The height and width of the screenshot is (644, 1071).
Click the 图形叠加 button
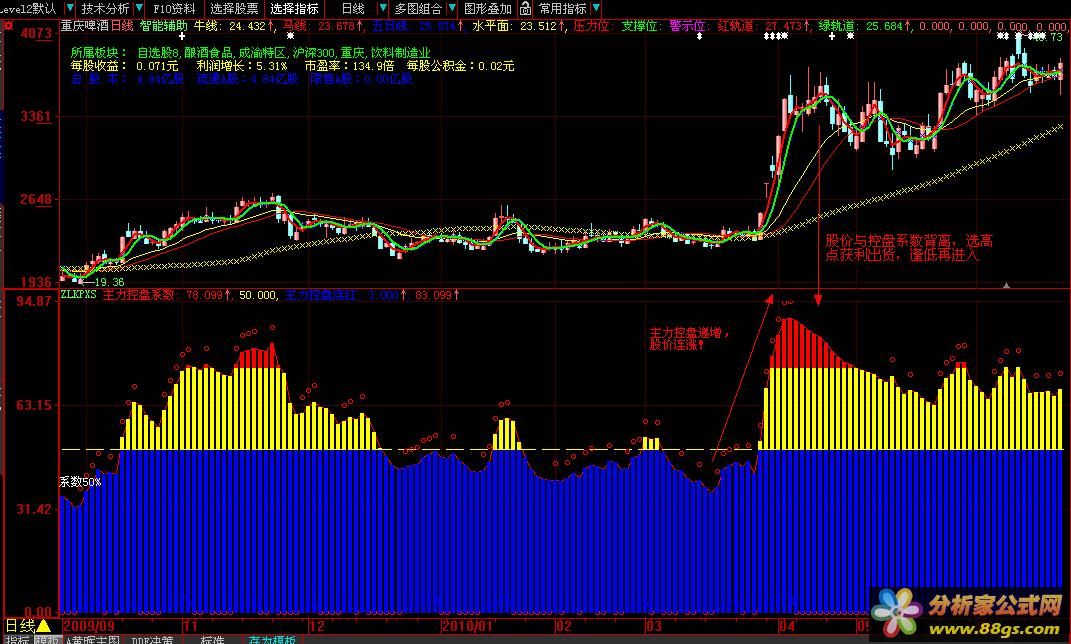tap(488, 8)
